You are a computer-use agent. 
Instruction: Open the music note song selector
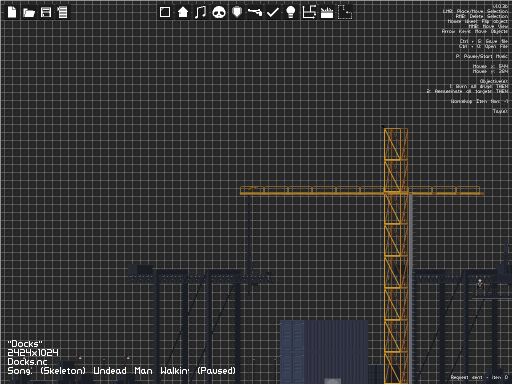tap(200, 12)
